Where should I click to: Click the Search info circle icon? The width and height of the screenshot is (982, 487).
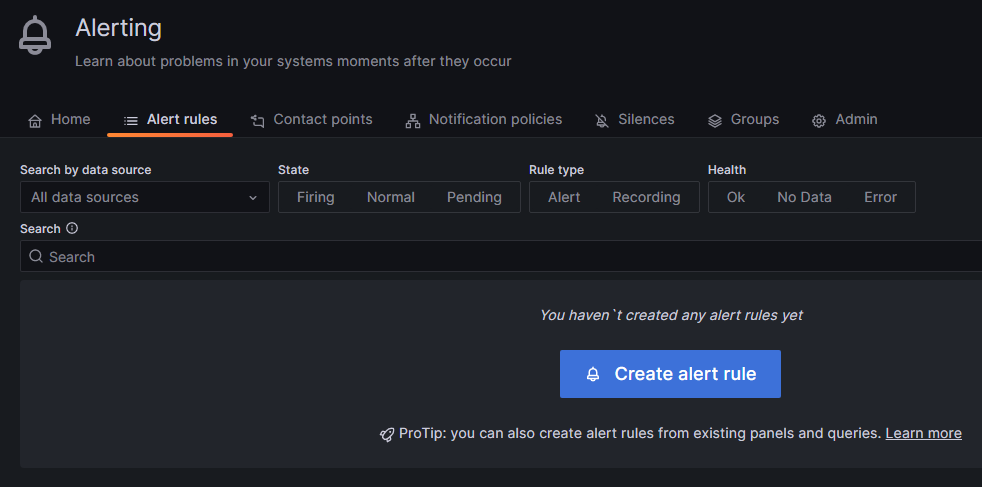72,228
